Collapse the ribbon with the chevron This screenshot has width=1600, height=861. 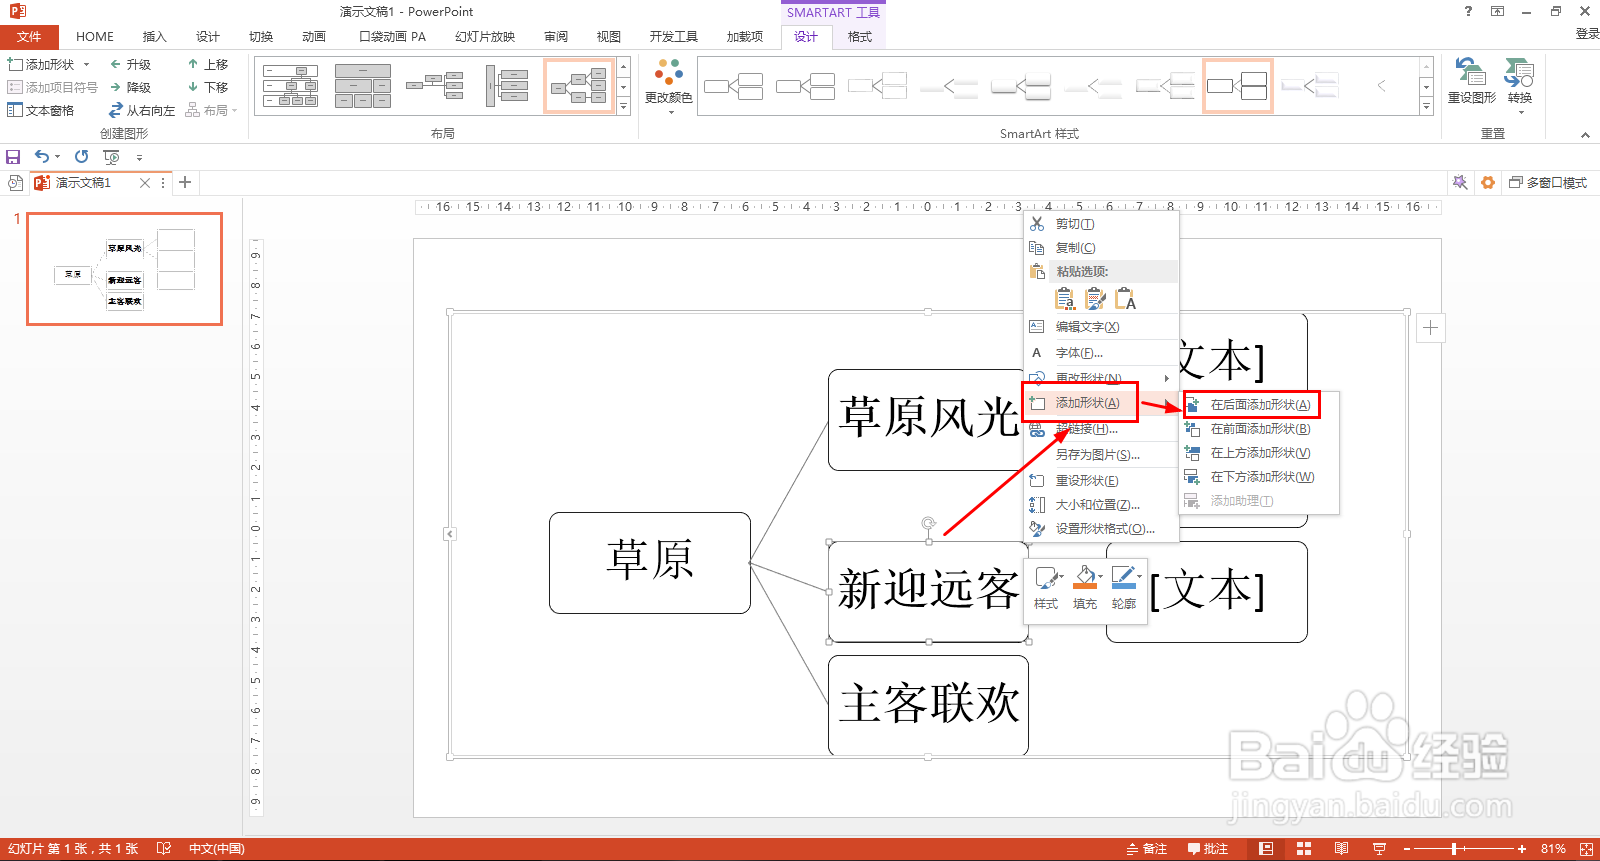tap(1585, 135)
